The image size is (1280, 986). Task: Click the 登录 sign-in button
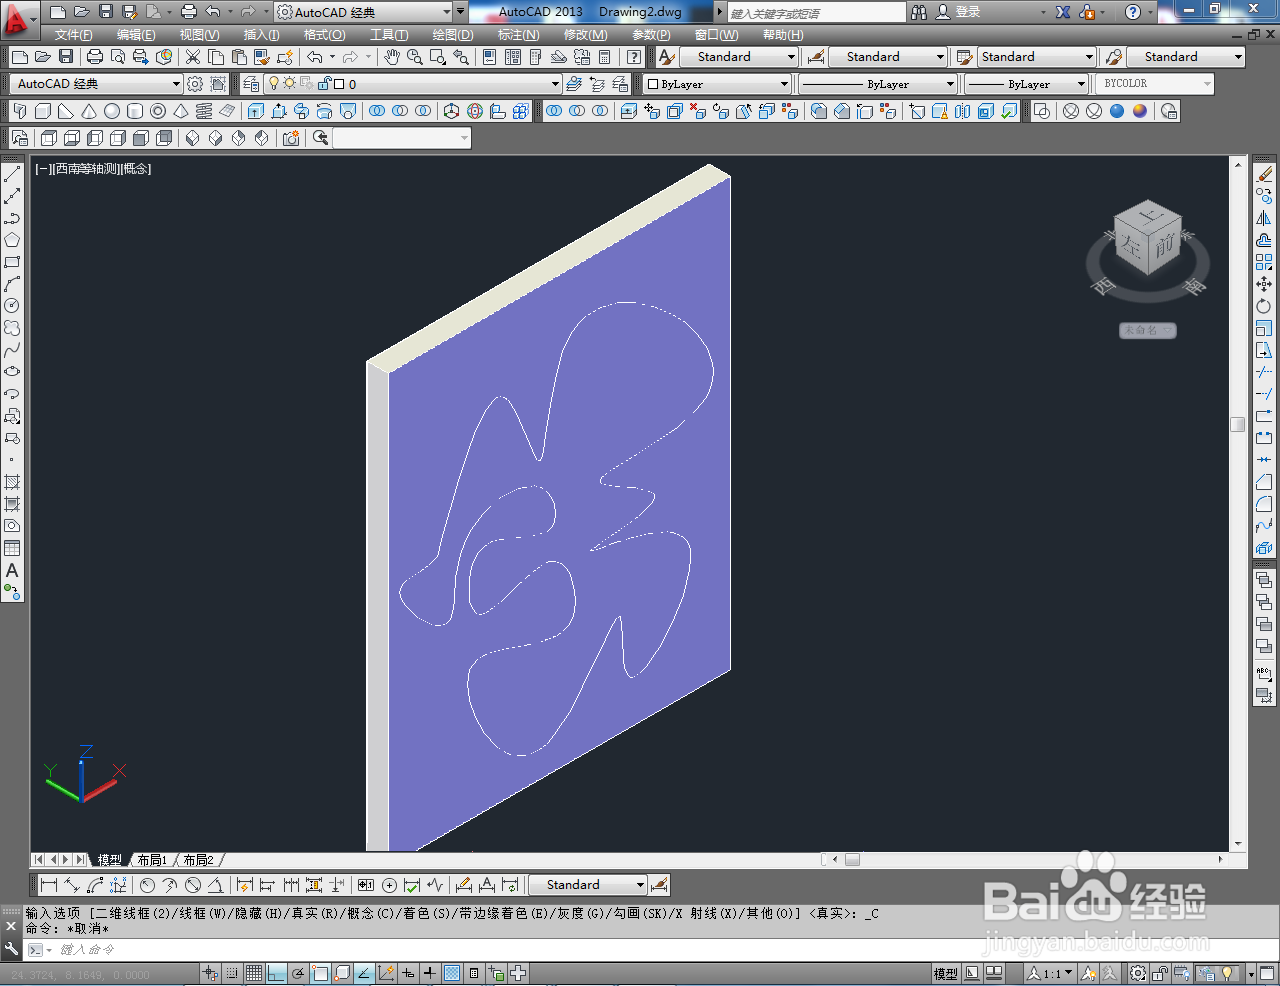coord(958,12)
